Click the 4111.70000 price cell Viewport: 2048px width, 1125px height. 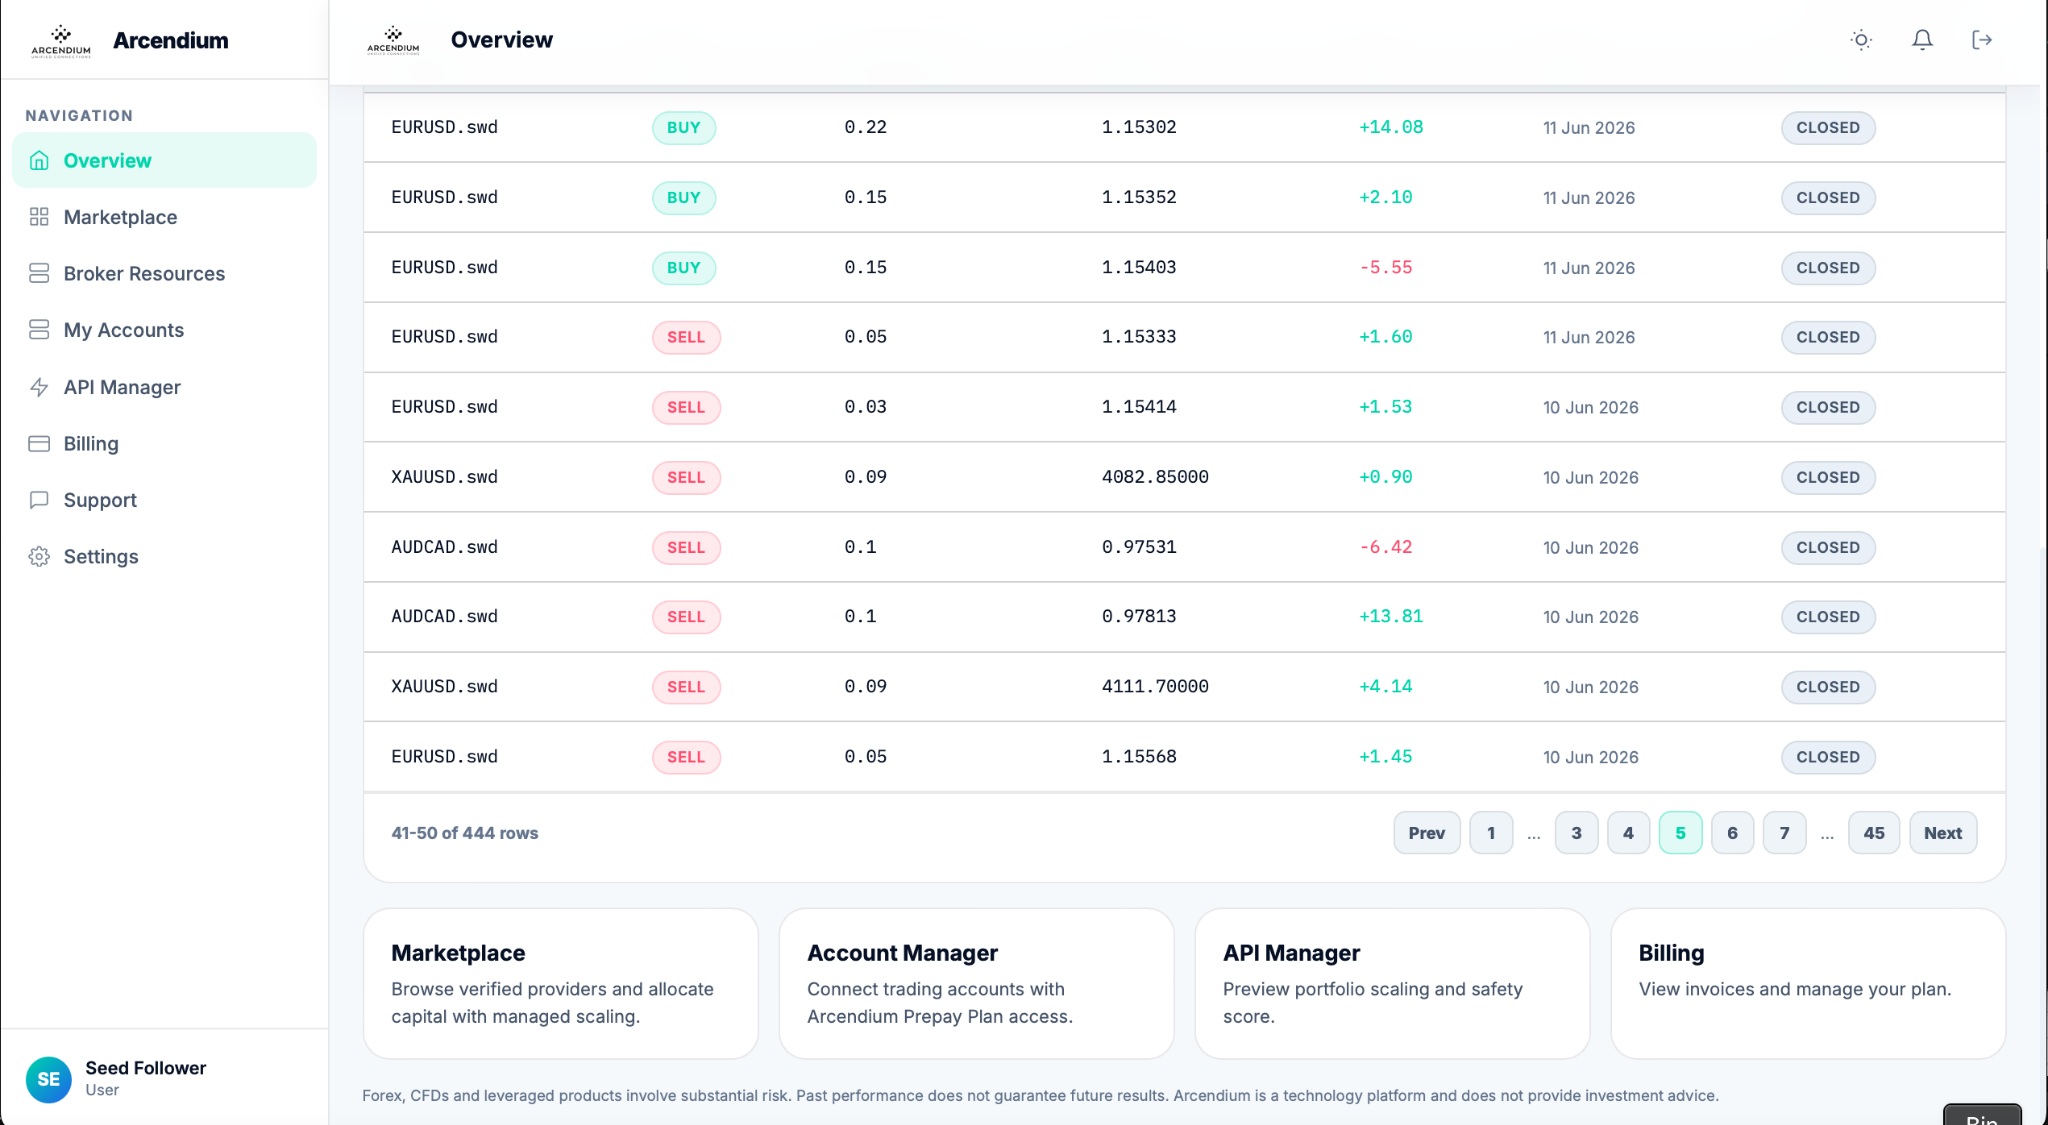click(x=1155, y=686)
